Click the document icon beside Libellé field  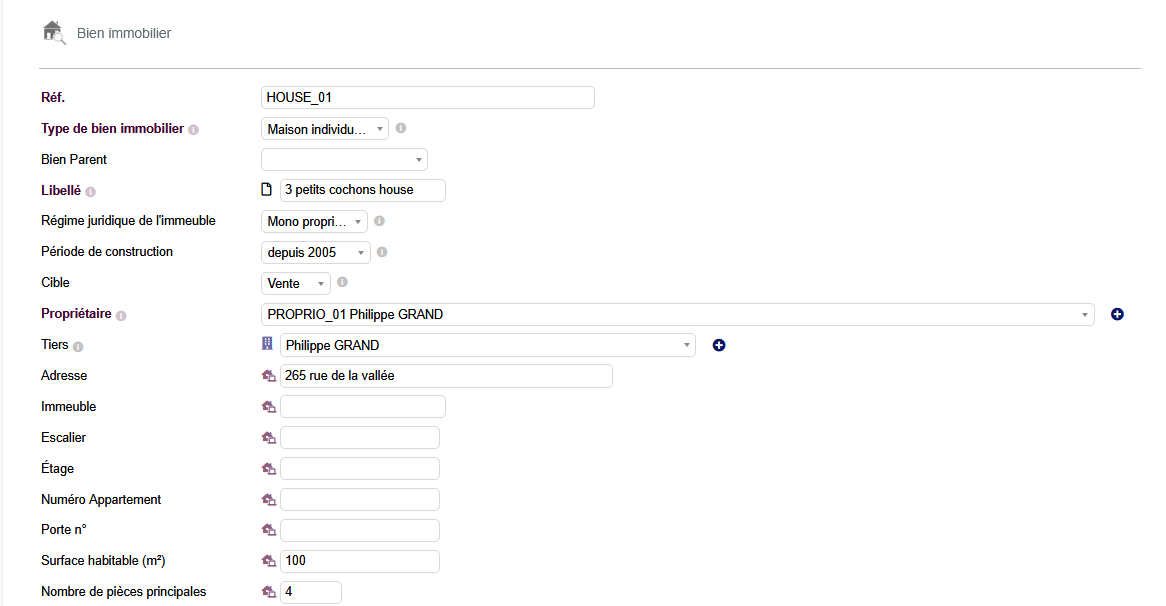pyautogui.click(x=267, y=190)
